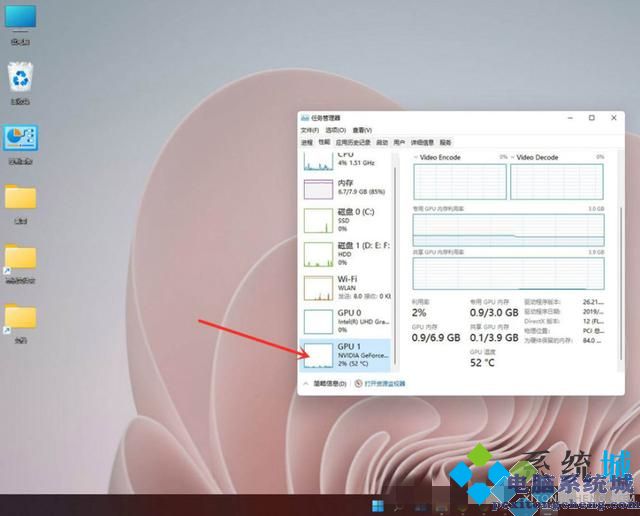Switch to the 进程 tab
Image resolution: width=640 pixels, height=516 pixels.
click(307, 142)
